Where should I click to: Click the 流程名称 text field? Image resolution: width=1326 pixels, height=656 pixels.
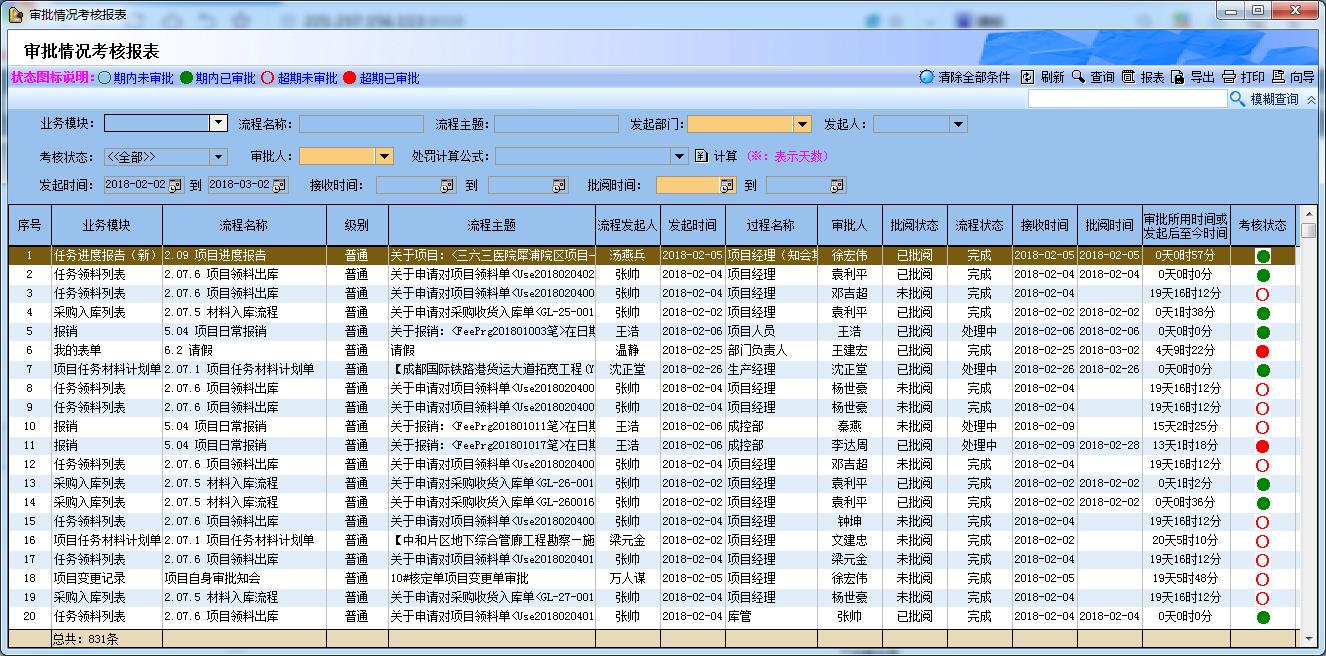pos(361,124)
